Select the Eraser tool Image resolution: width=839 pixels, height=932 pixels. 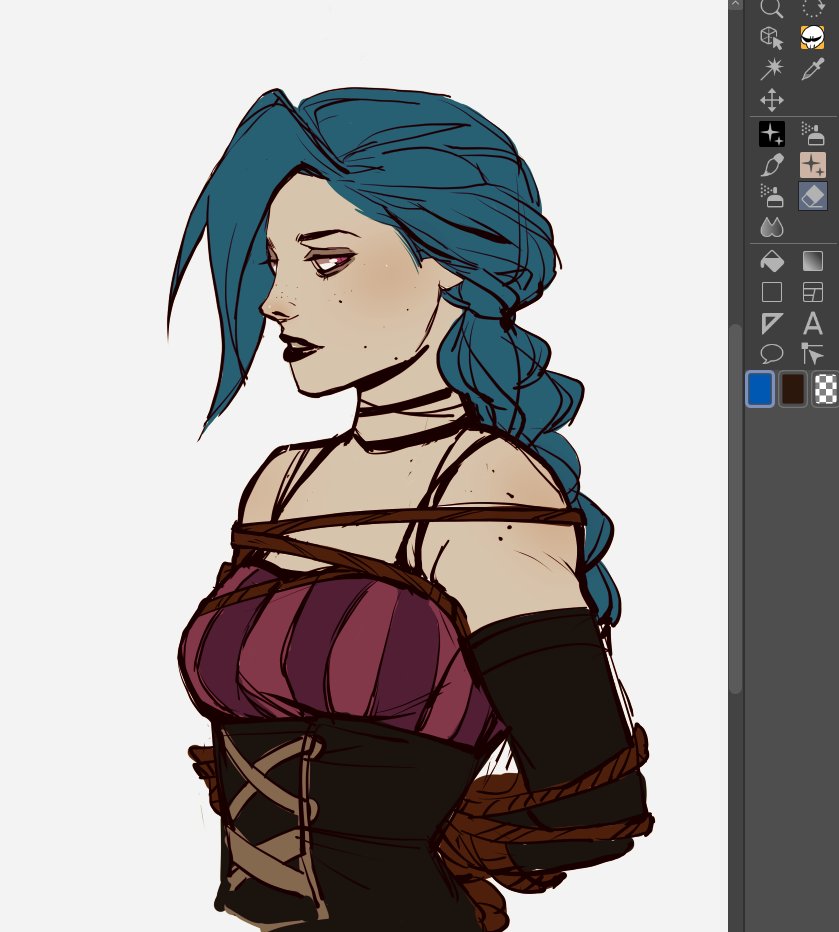(812, 196)
